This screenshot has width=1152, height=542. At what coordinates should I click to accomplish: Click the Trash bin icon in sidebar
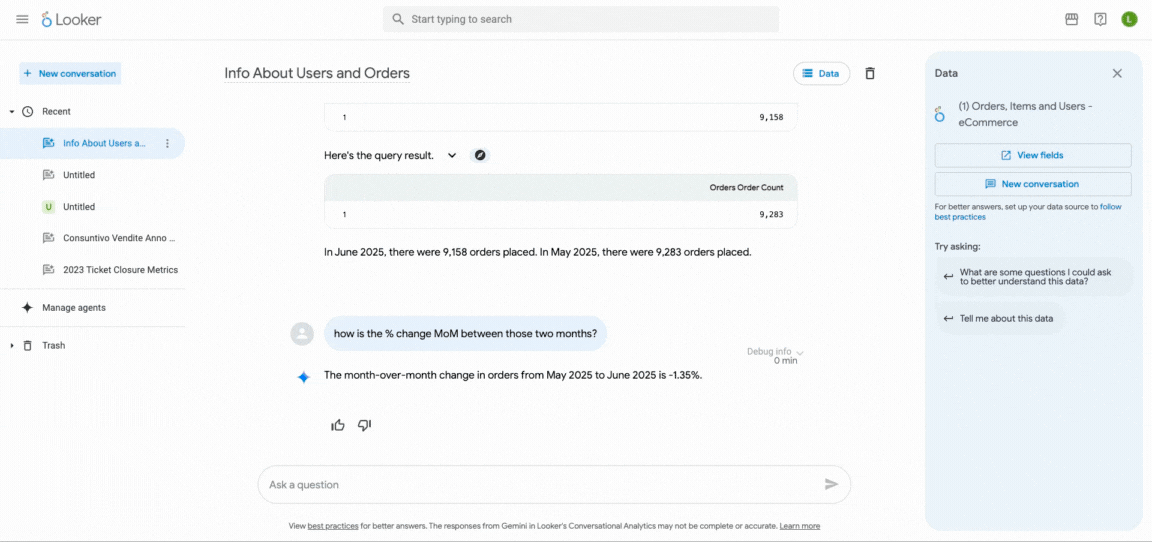[x=27, y=345]
